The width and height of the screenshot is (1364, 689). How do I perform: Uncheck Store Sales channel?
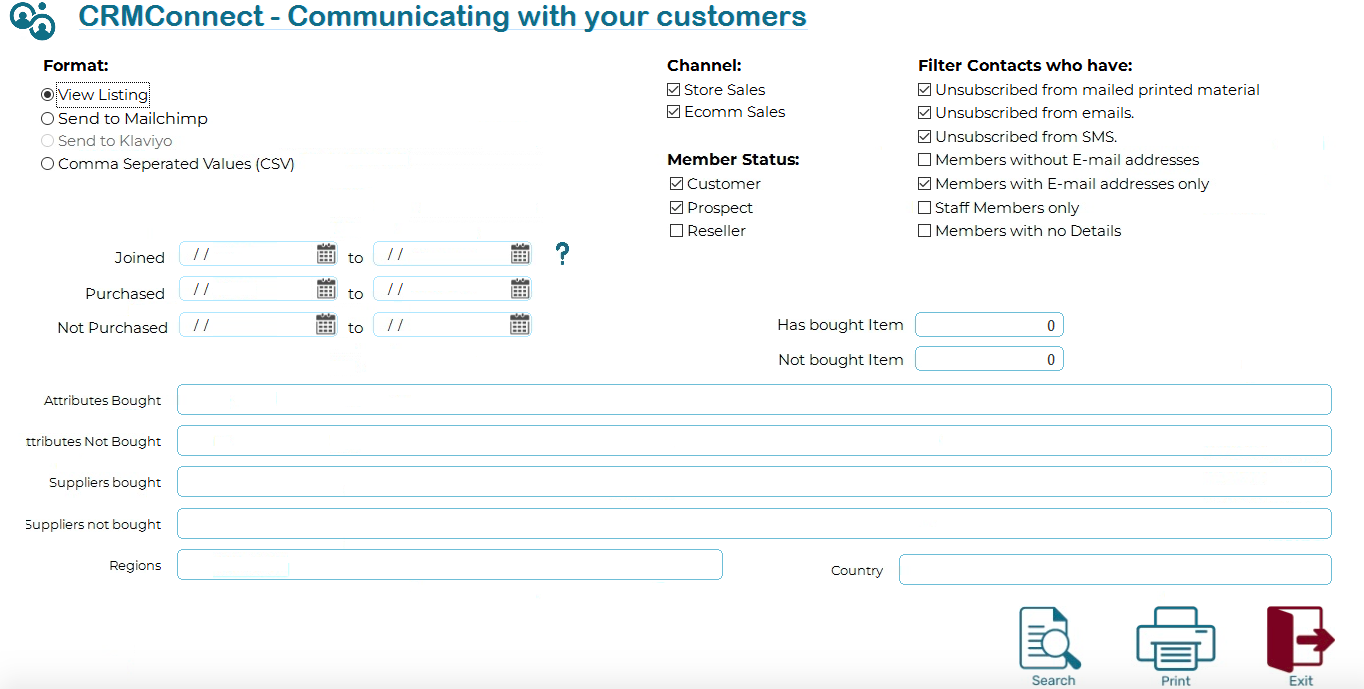[x=674, y=90]
